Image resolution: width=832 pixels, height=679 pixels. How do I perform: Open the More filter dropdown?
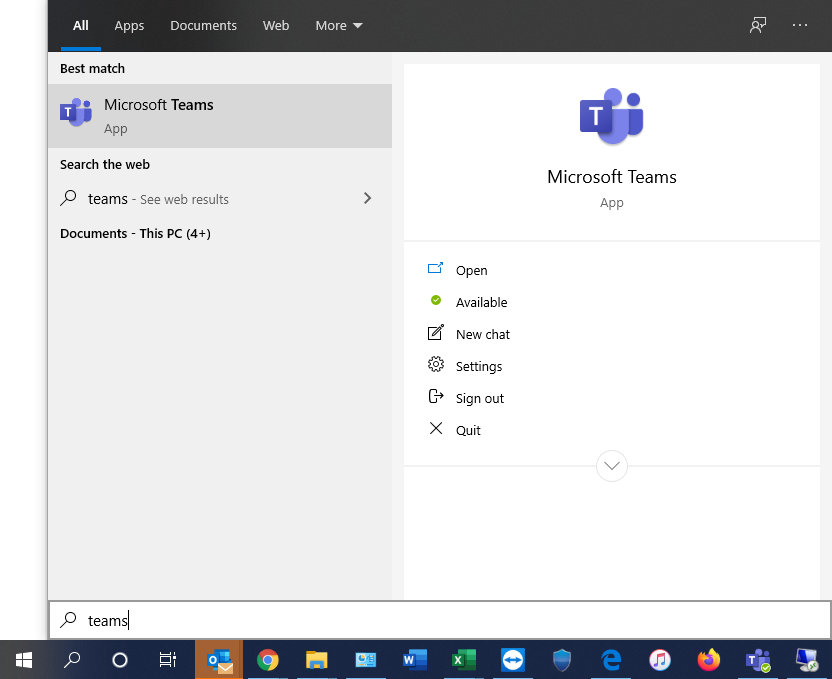click(338, 25)
